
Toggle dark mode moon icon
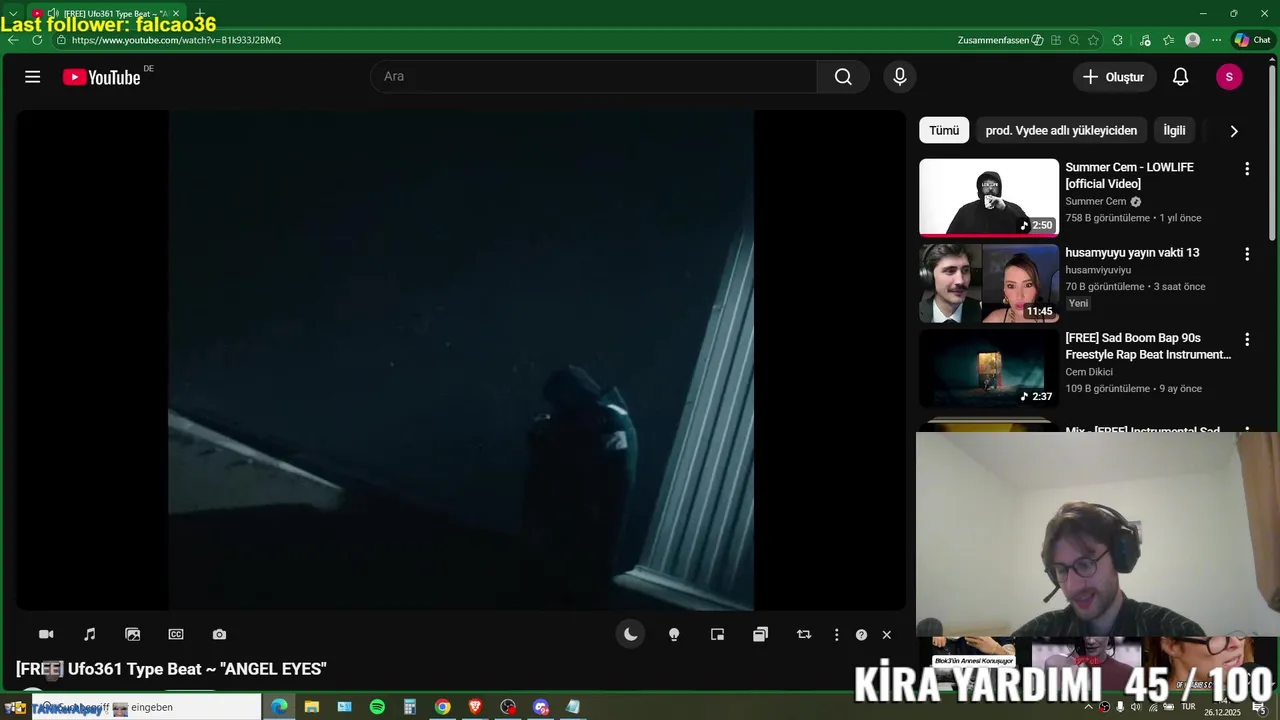tap(630, 634)
